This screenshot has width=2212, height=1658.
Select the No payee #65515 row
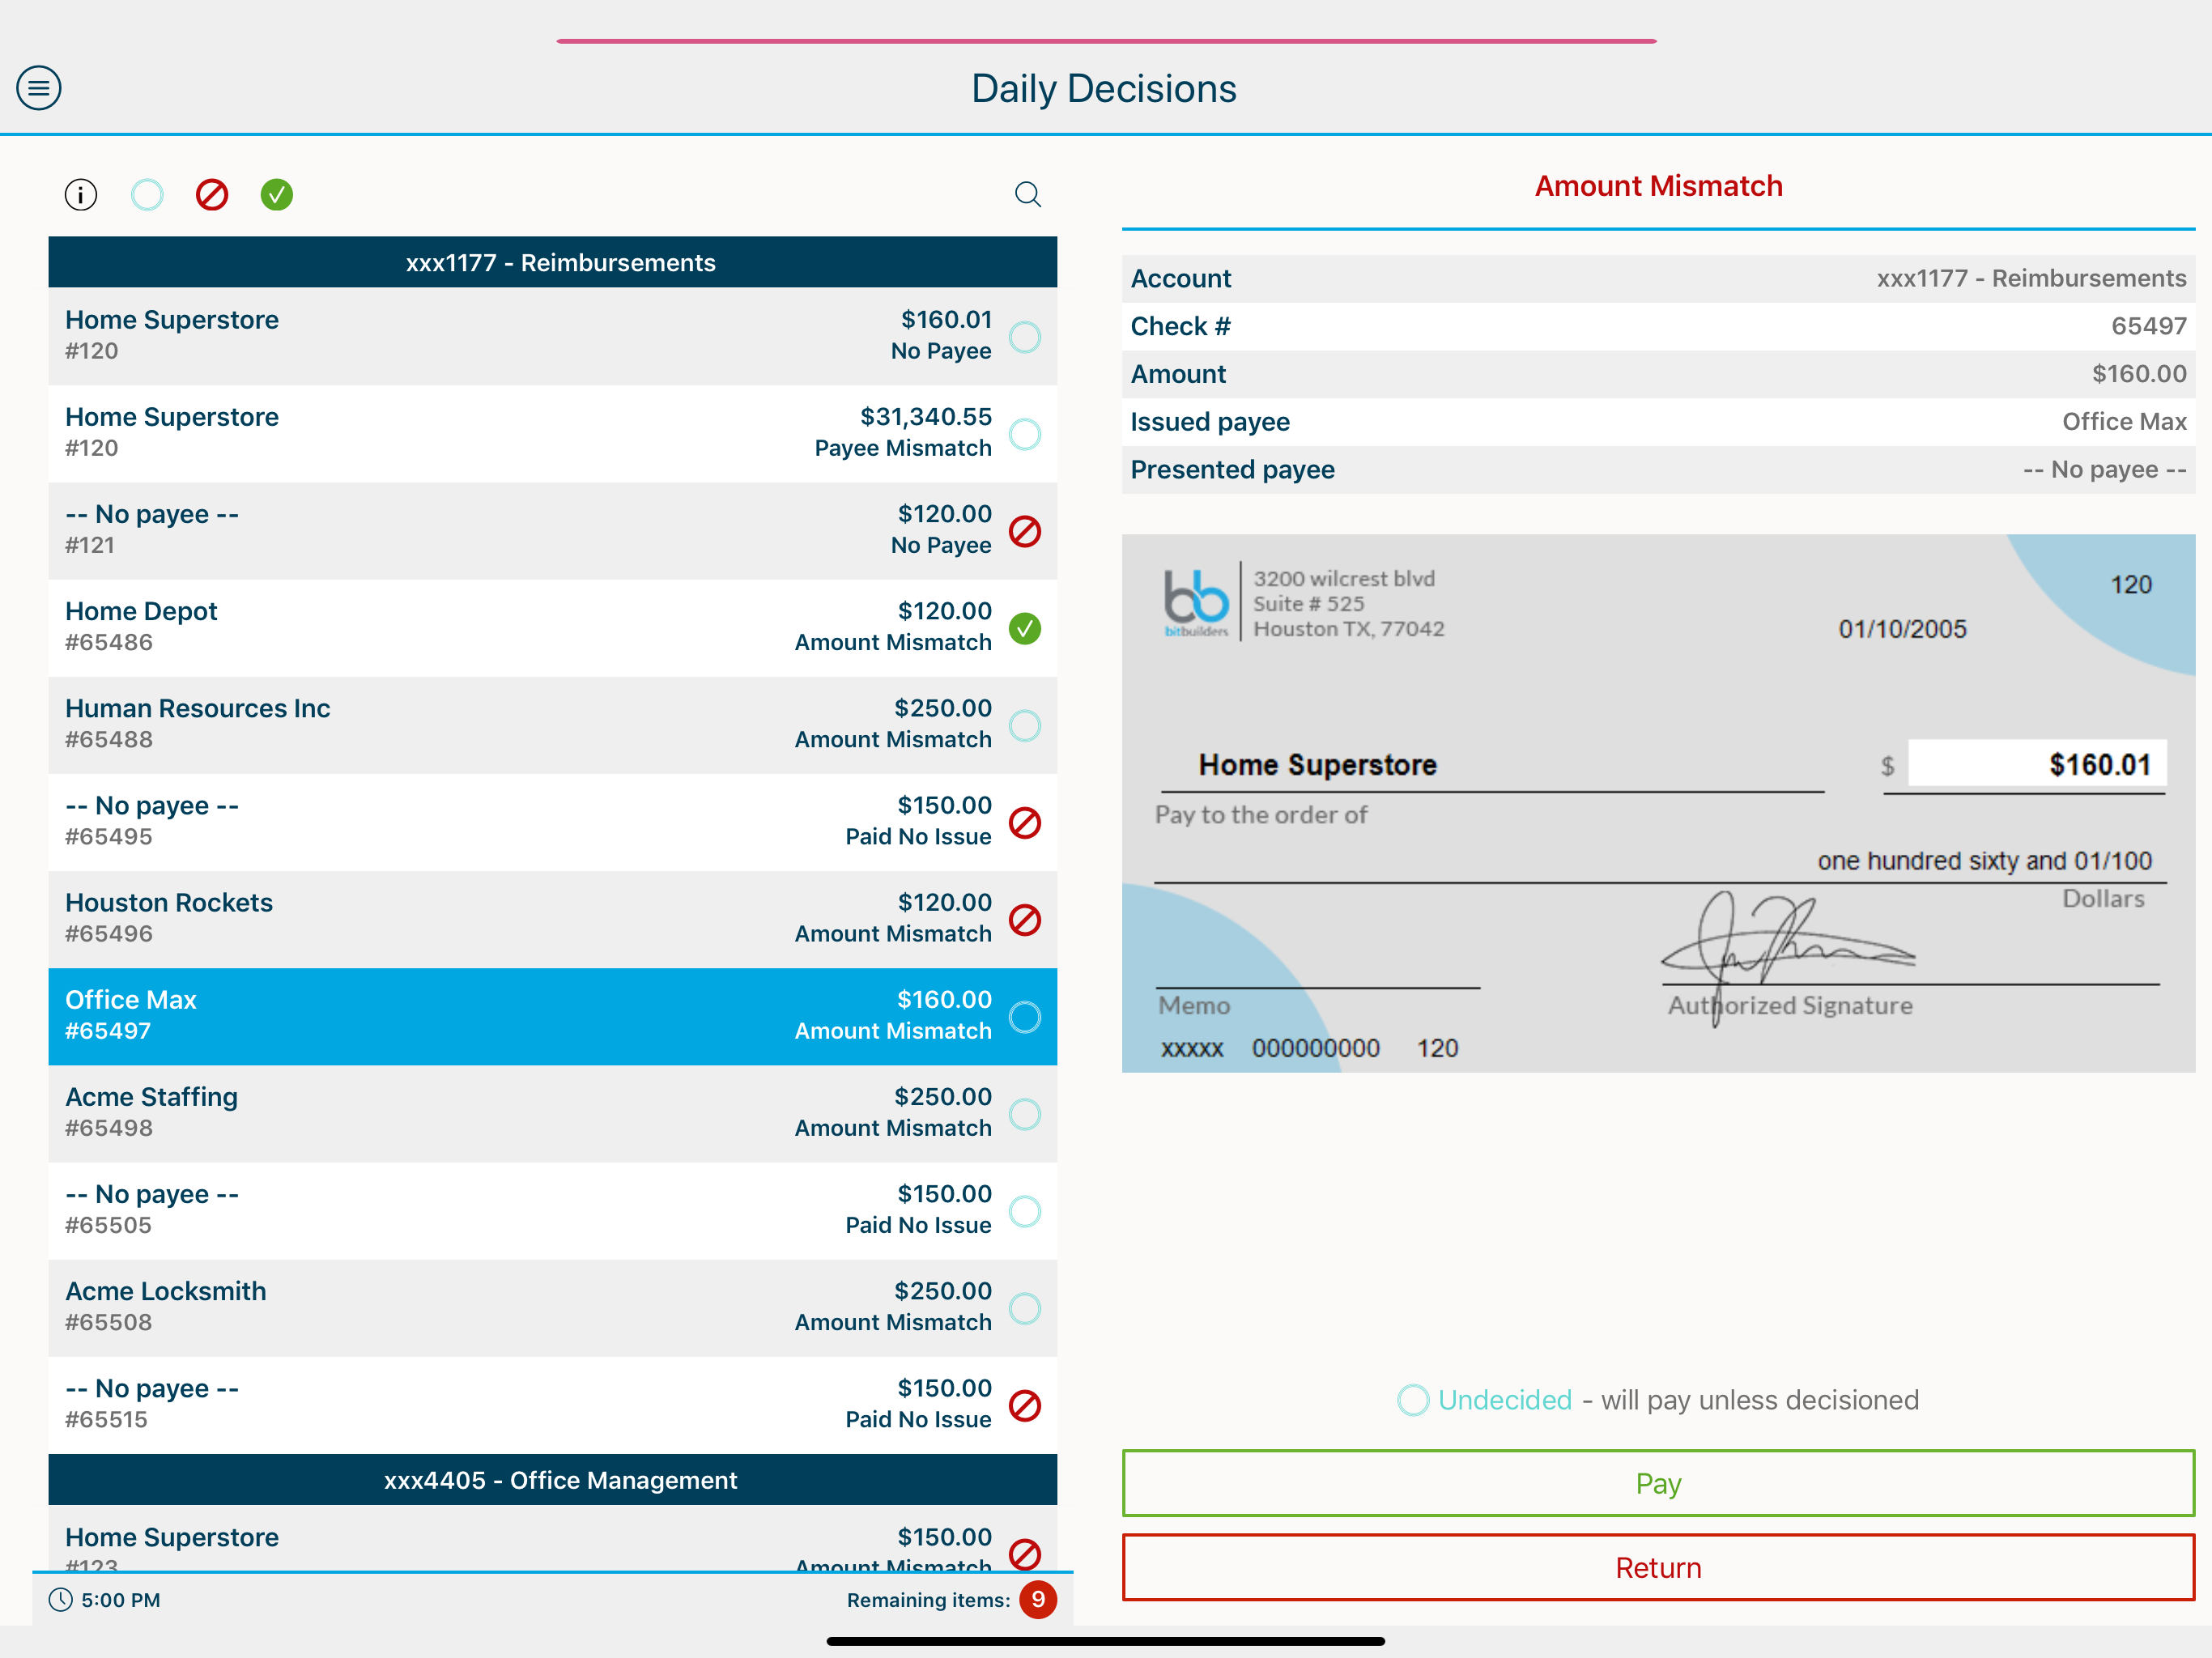click(553, 1404)
